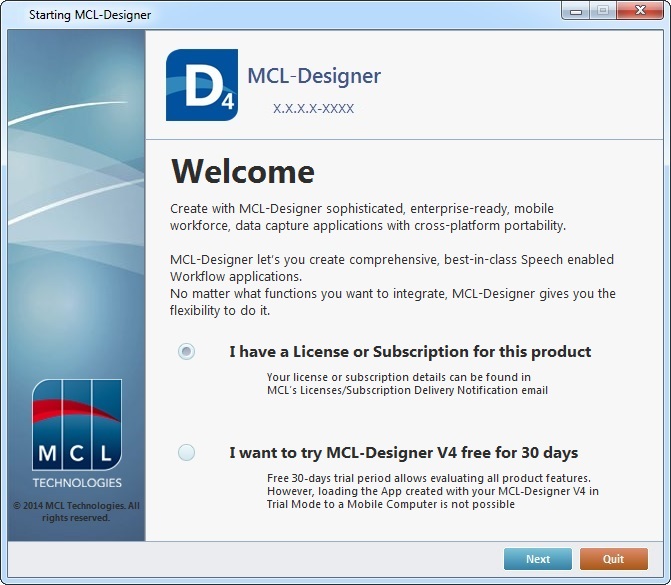Screen dimensions: 671x585
Task: Select the License or Subscription radio button
Action: 186,351
